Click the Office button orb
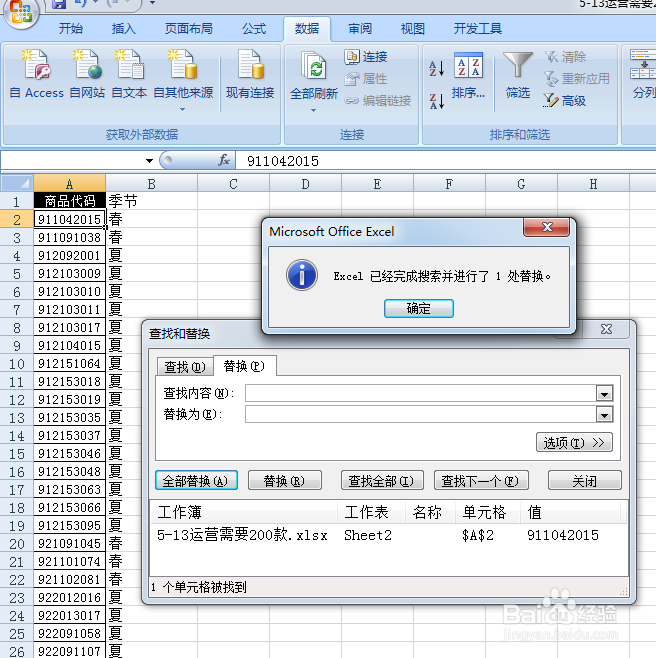Screen dimensions: 656x658 pyautogui.click(x=21, y=12)
